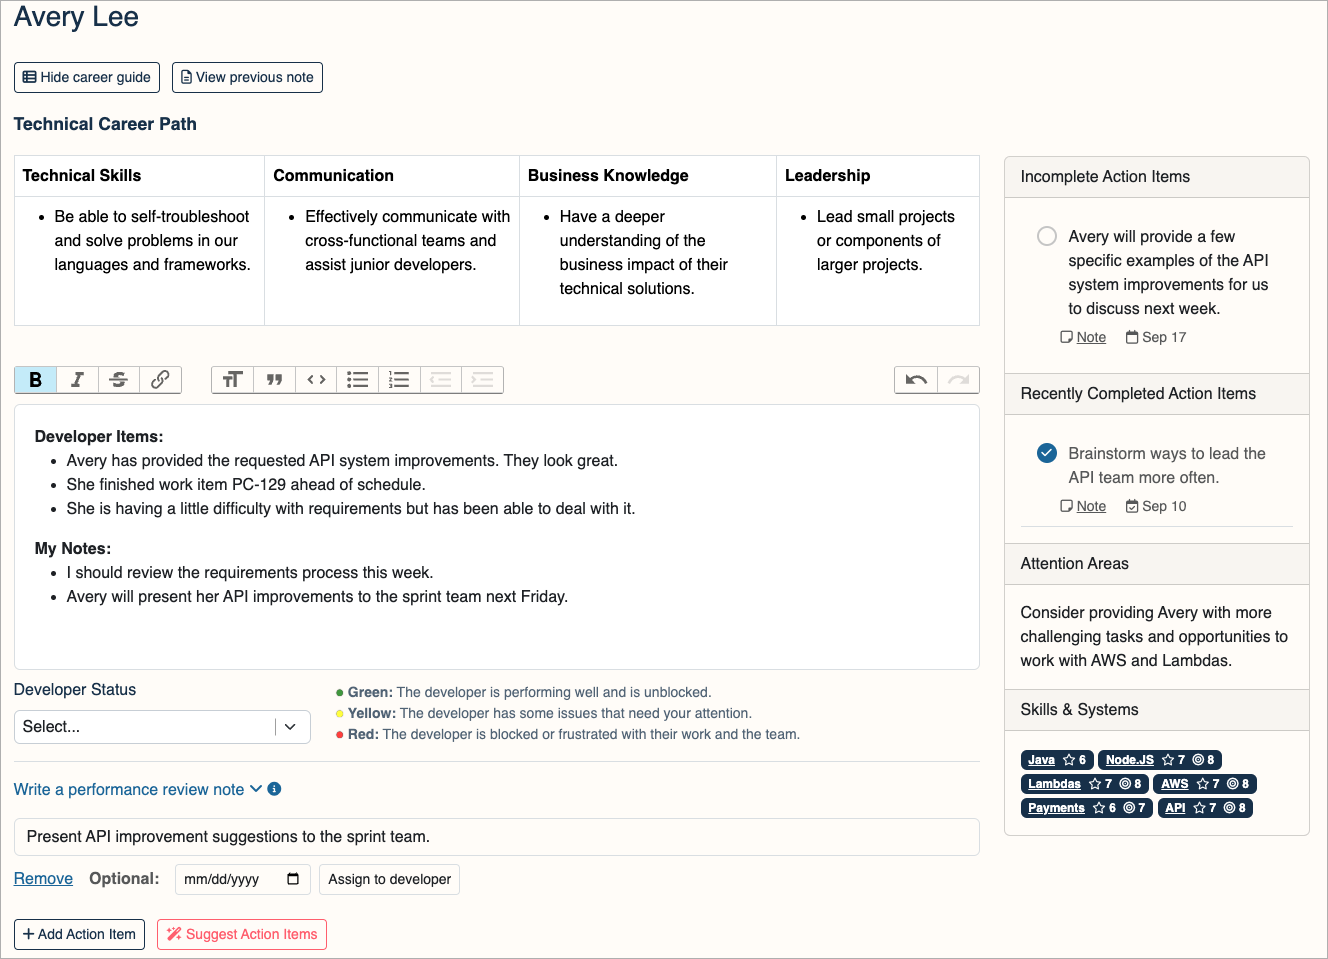Click Add Action Item button

(79, 934)
